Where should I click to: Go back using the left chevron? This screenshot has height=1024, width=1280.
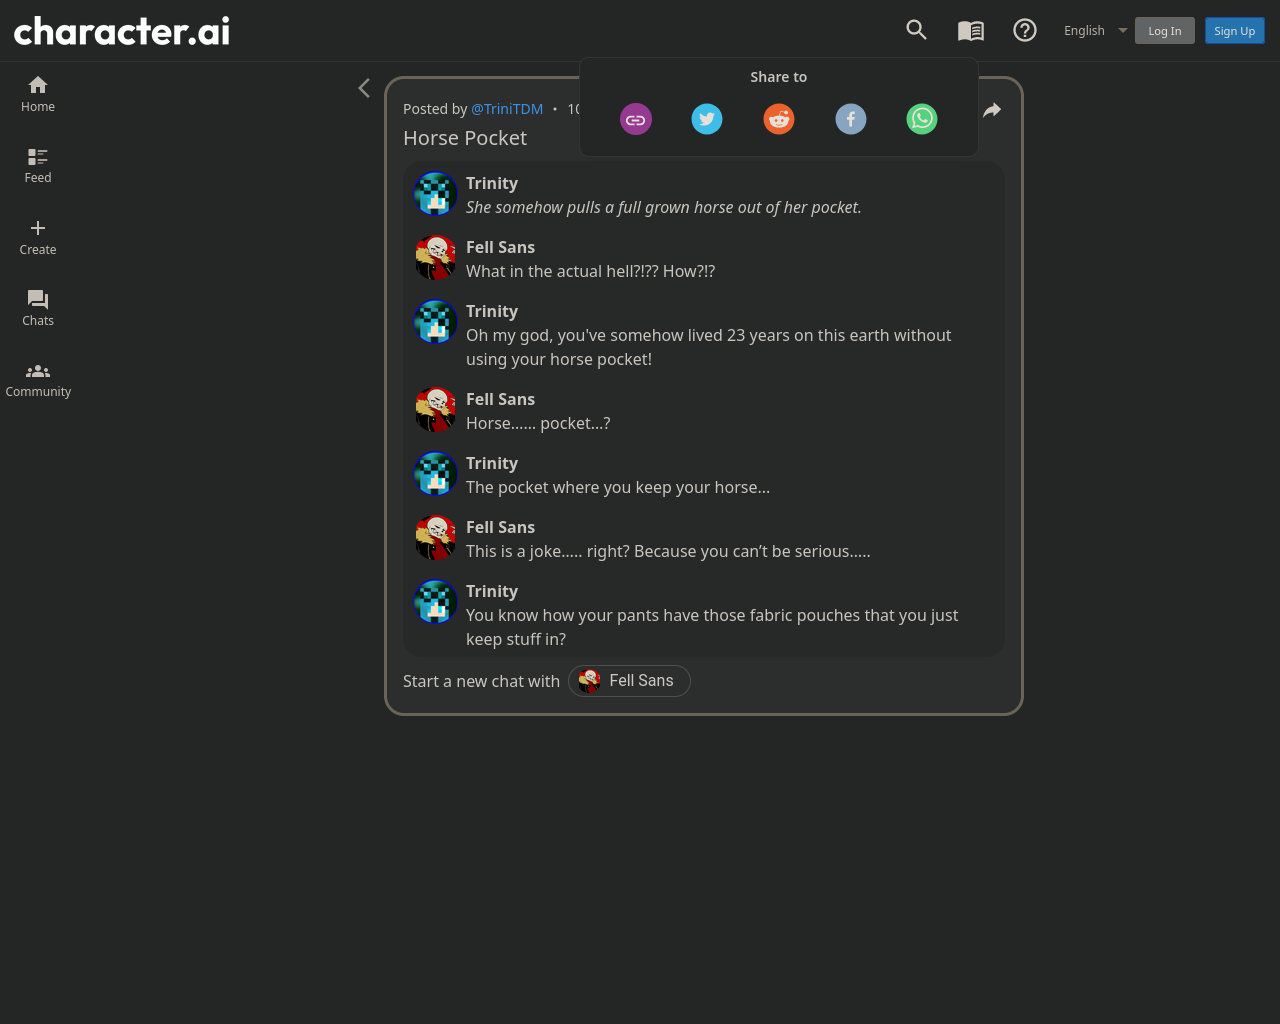coord(364,88)
